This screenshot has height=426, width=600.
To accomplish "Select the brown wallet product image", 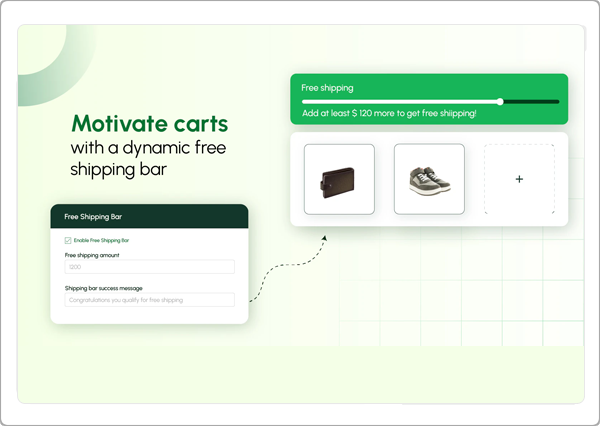I will (338, 179).
